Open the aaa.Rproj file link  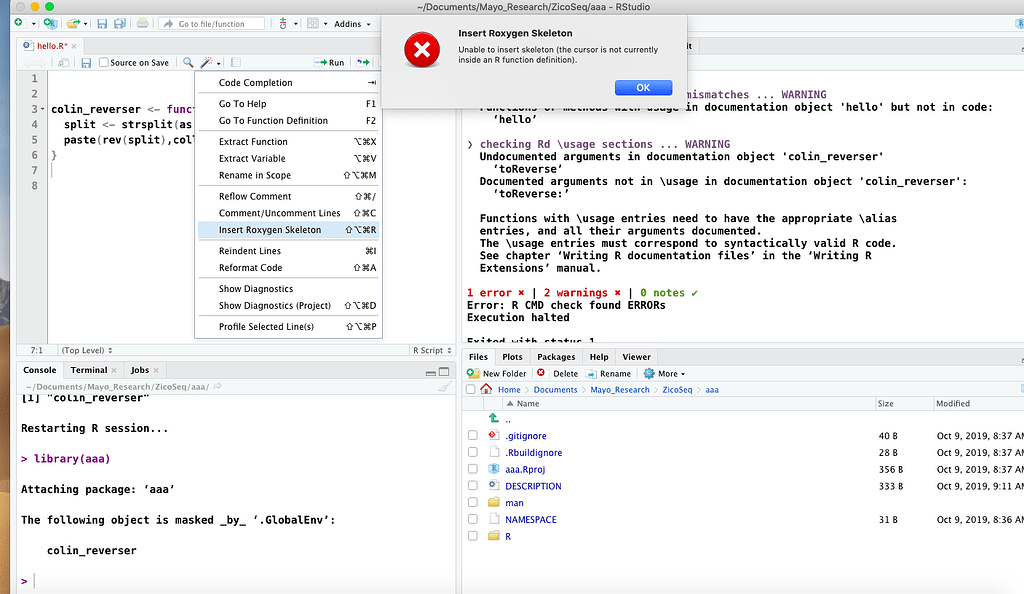click(x=525, y=469)
